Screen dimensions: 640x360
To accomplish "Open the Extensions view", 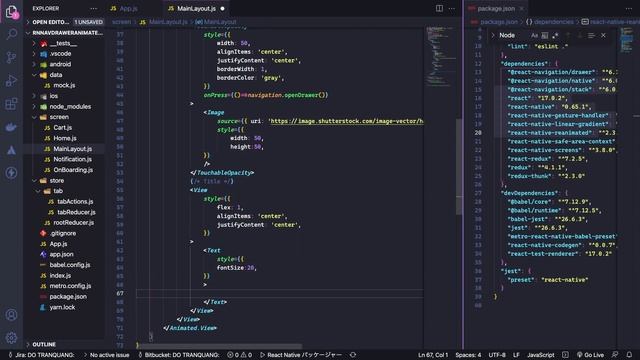I will pyautogui.click(x=11, y=104).
